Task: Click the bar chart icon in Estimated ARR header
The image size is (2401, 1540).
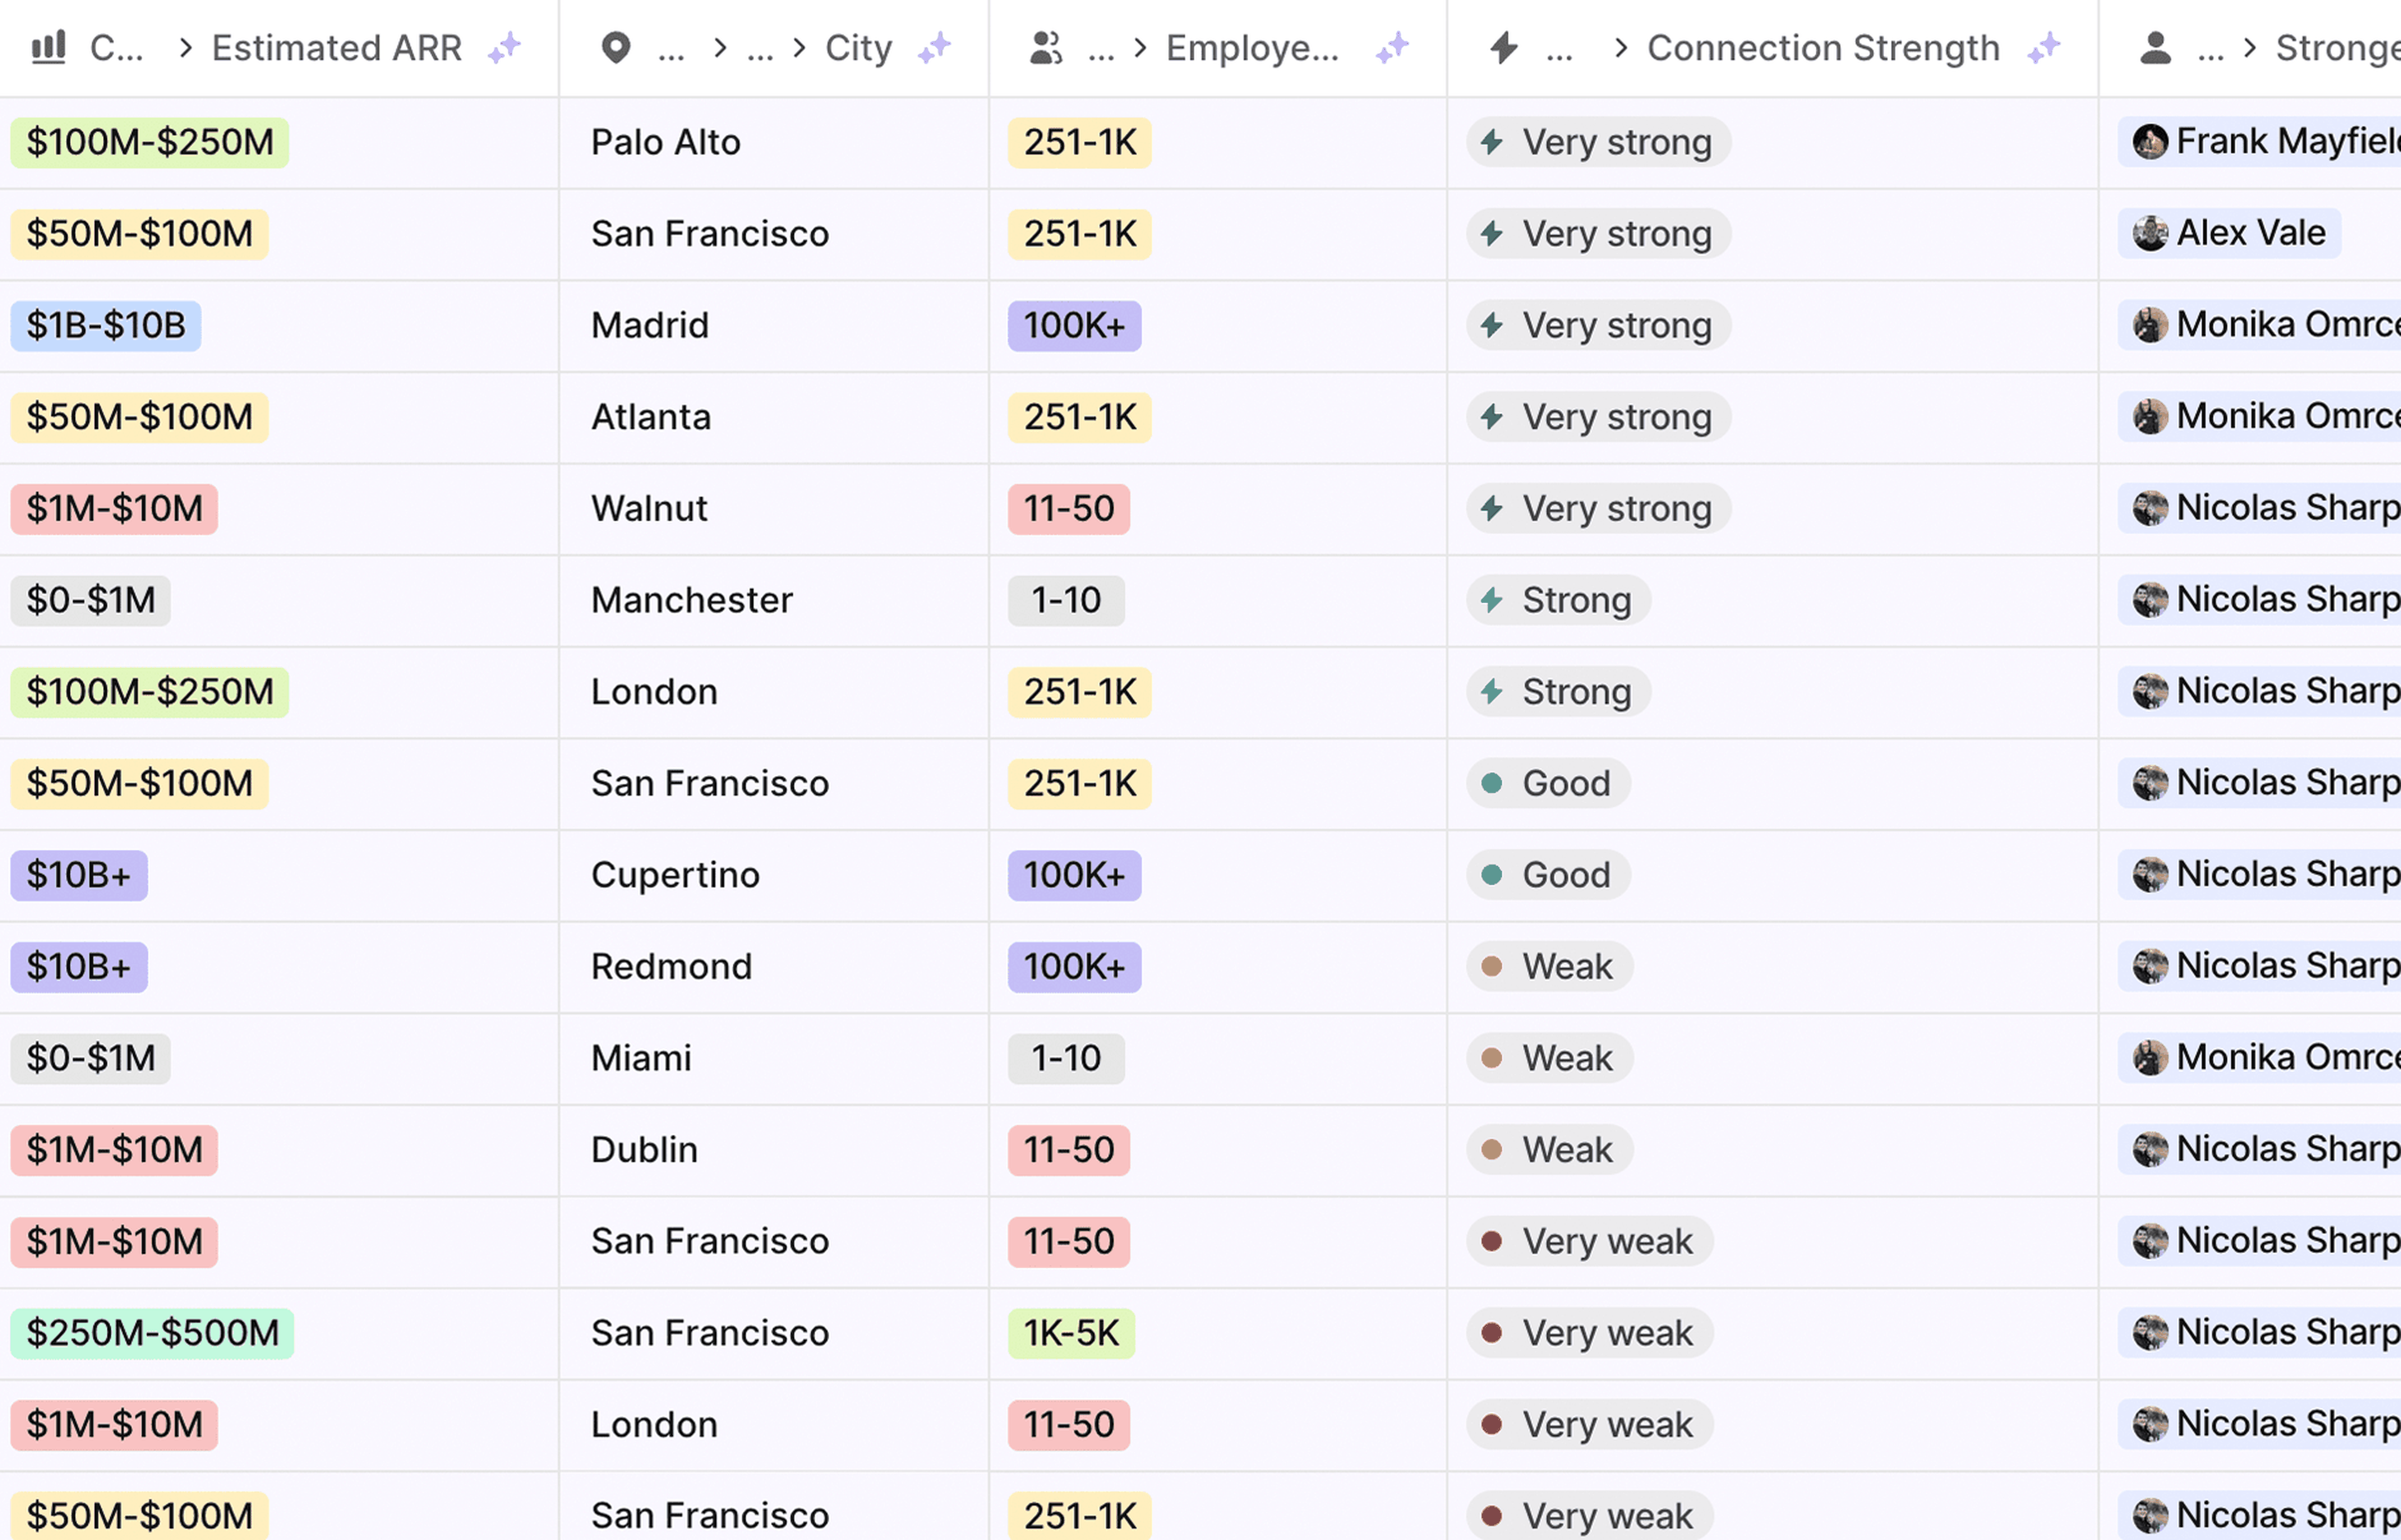Action: pyautogui.click(x=49, y=47)
